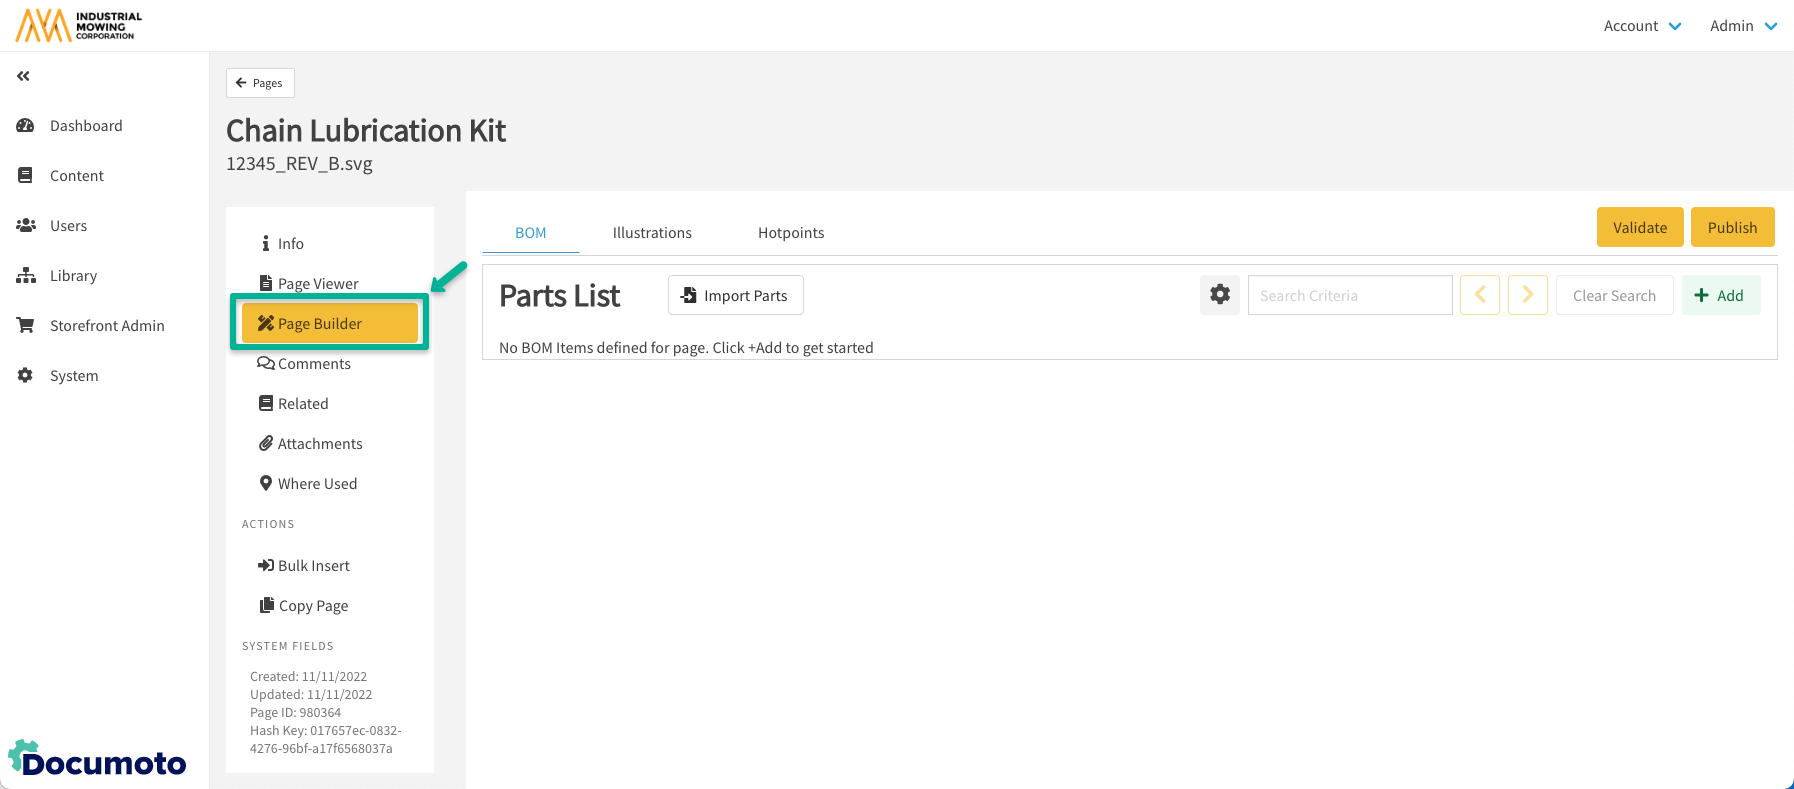Viewport: 1794px width, 789px height.
Task: Focus the Search Criteria input field
Action: (x=1349, y=295)
